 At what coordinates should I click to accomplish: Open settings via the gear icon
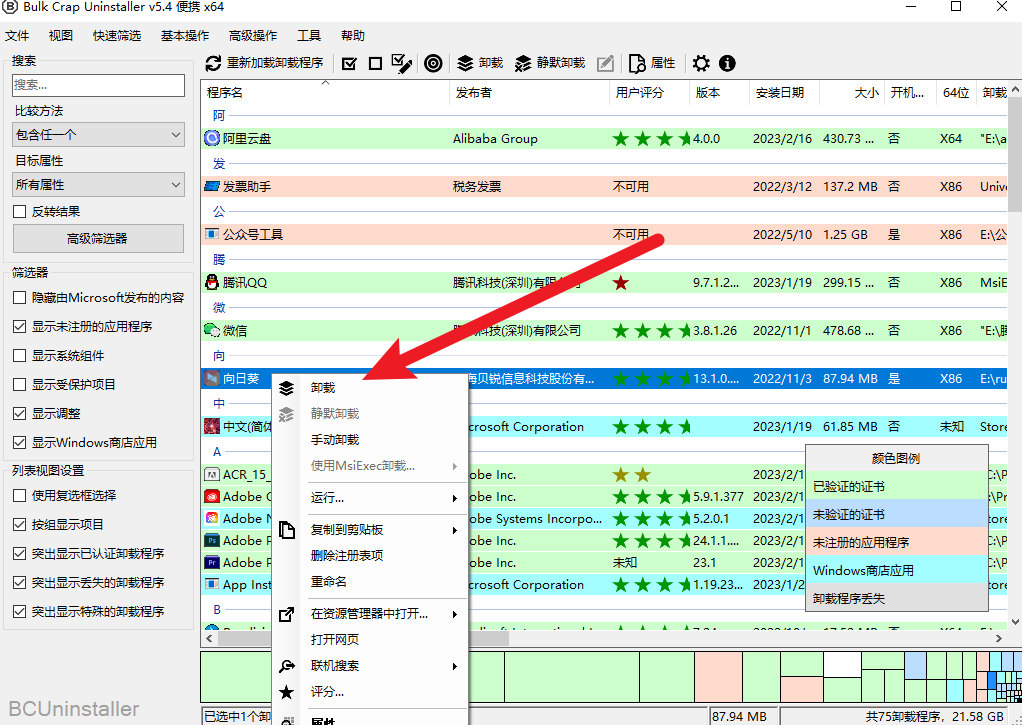click(x=701, y=63)
